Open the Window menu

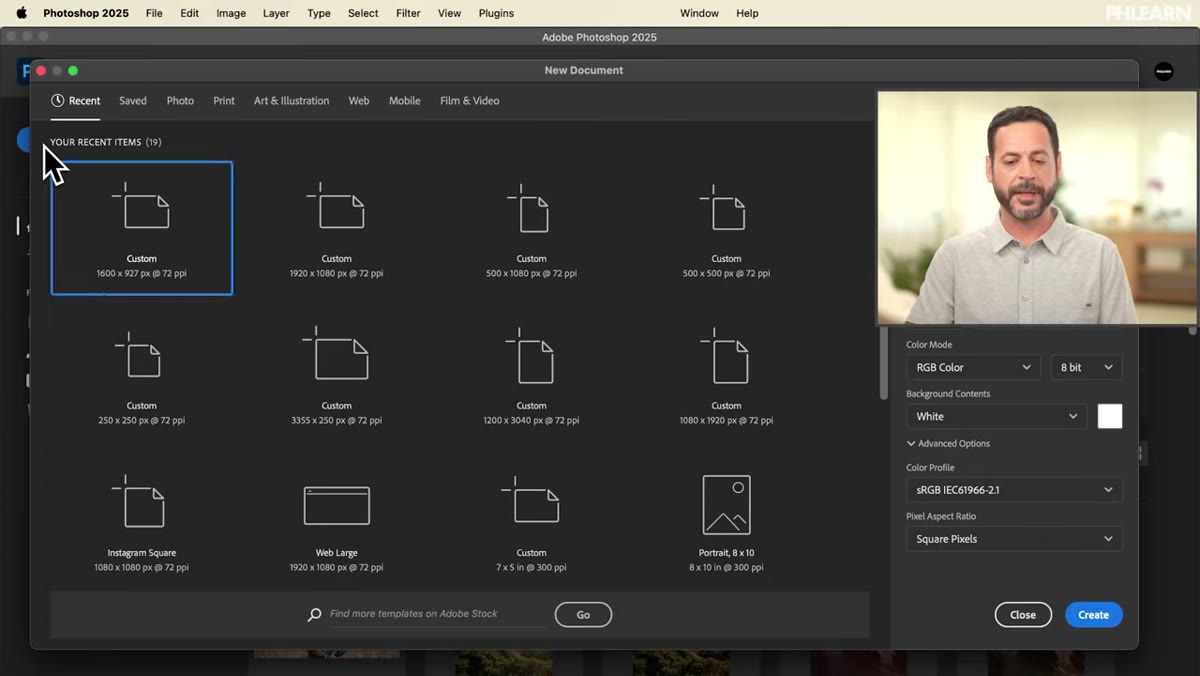[x=699, y=13]
